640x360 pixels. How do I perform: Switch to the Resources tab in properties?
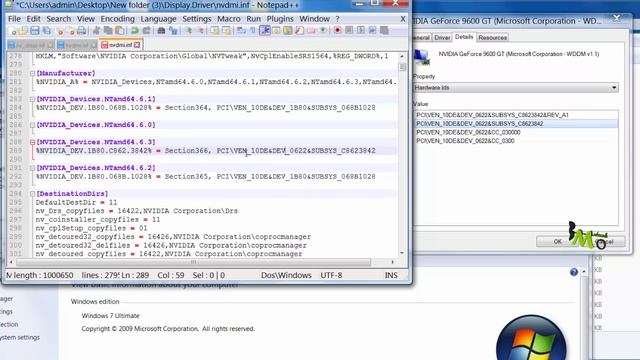click(x=492, y=38)
